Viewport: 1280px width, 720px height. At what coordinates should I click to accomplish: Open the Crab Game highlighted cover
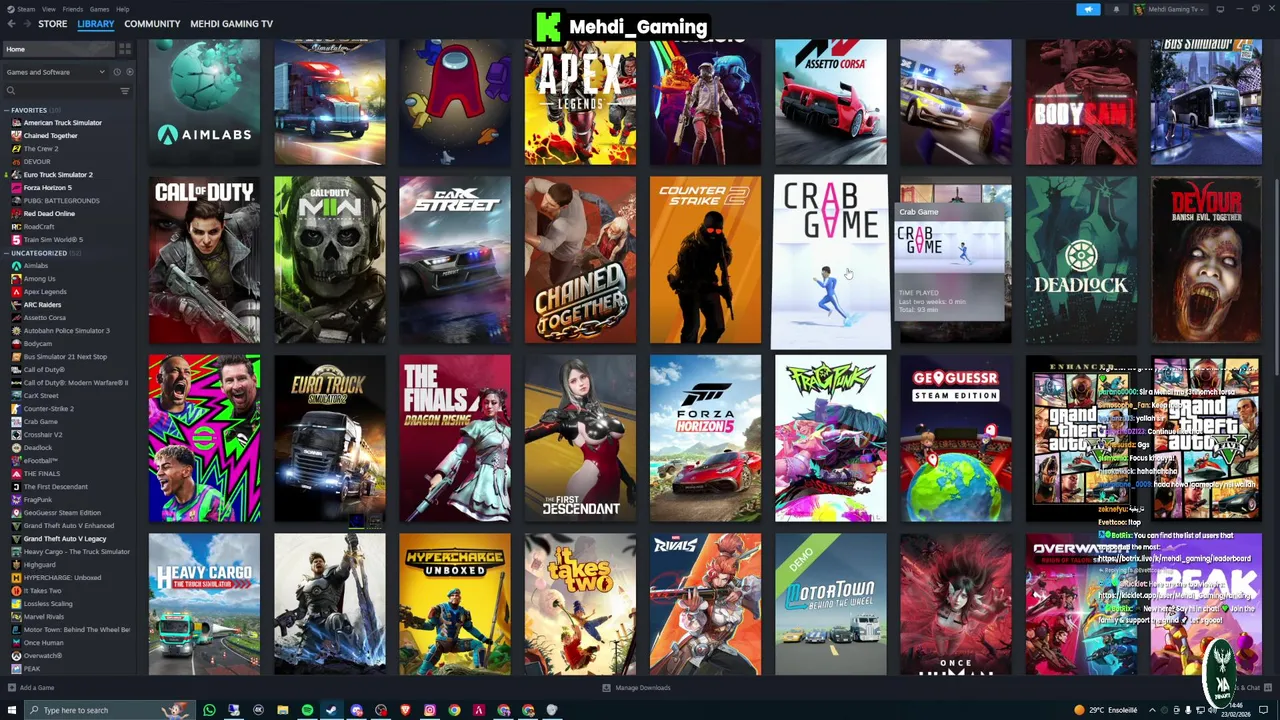[x=830, y=262]
